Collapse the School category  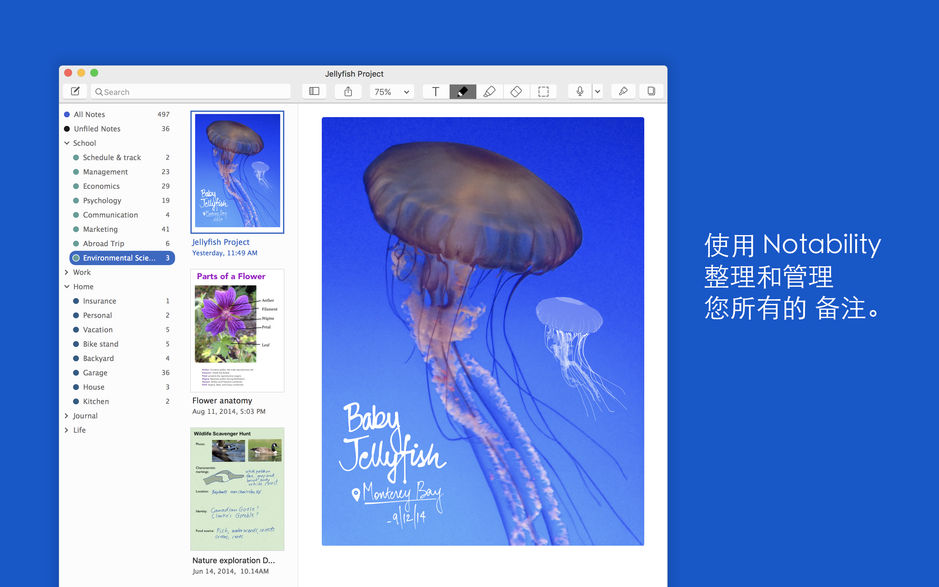click(x=67, y=142)
